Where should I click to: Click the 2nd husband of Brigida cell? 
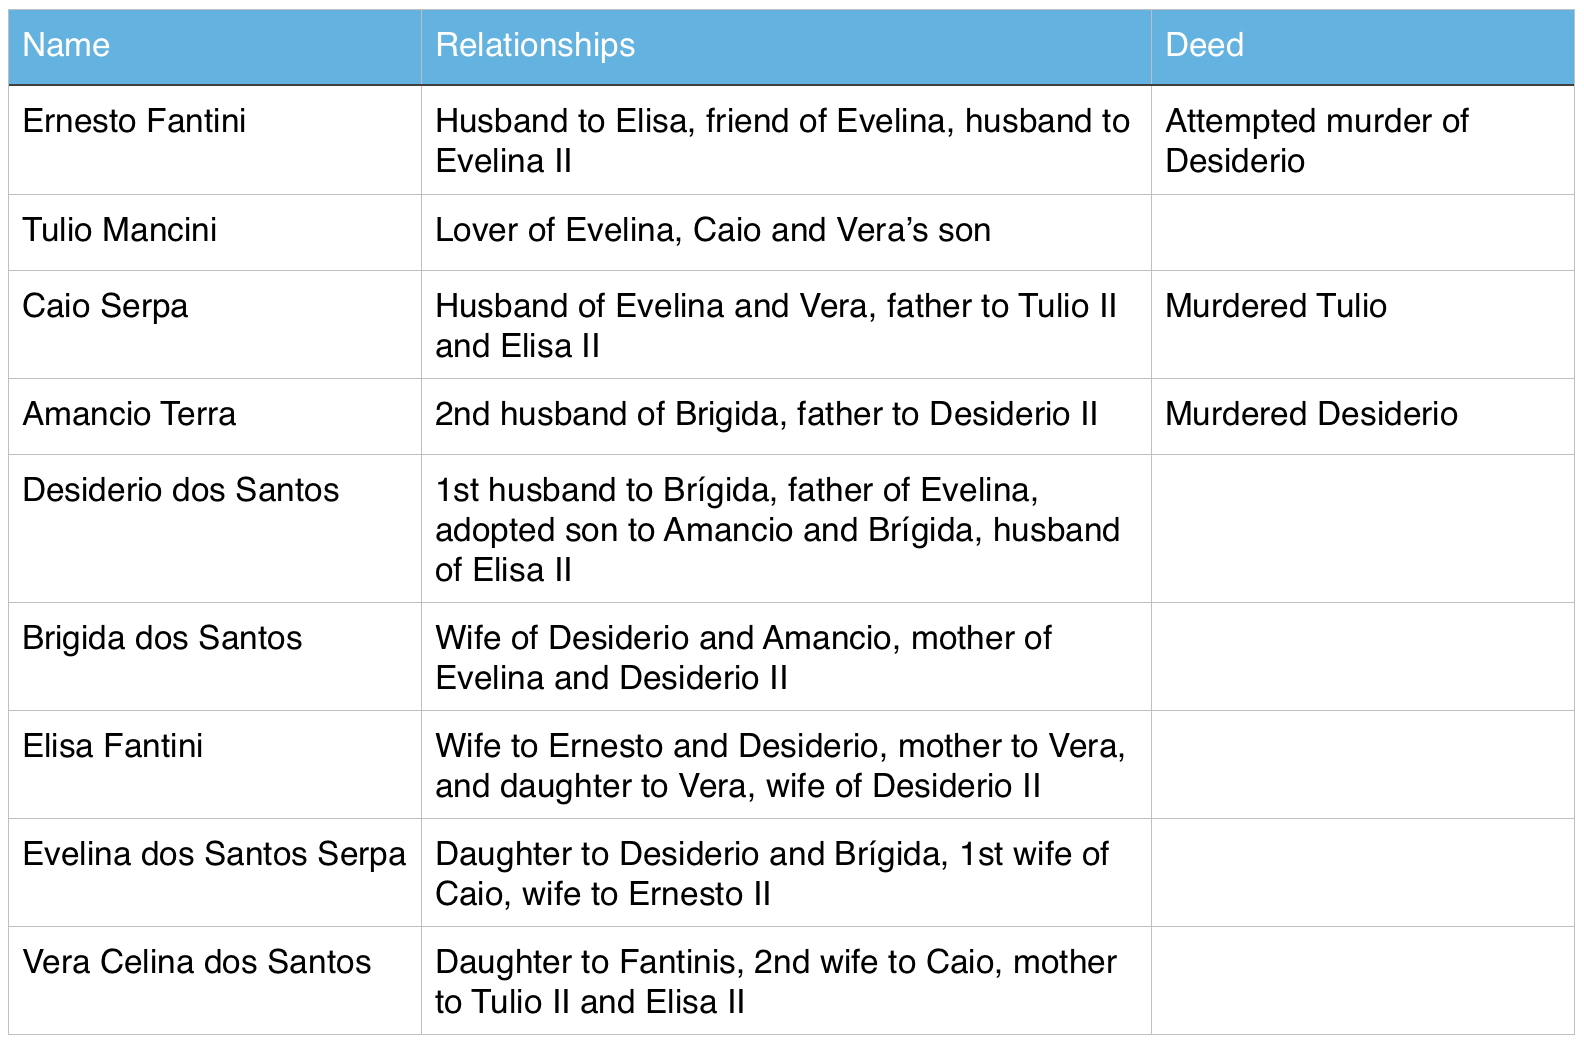766,415
